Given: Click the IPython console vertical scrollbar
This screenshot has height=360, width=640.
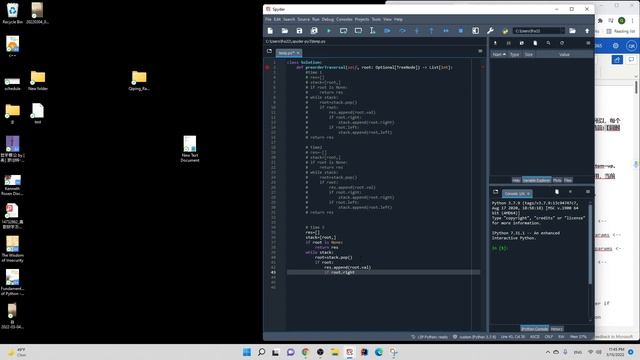Looking at the screenshot, I should pyautogui.click(x=590, y=244).
